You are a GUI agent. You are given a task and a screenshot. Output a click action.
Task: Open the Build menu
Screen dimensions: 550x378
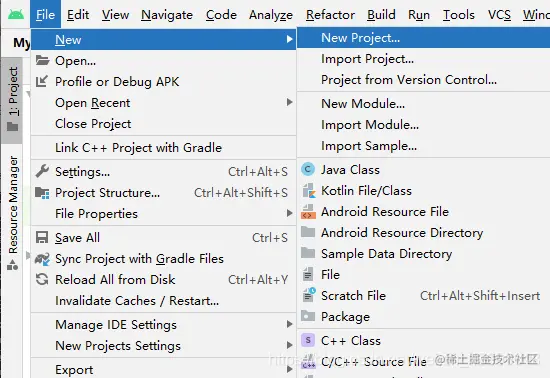click(381, 15)
